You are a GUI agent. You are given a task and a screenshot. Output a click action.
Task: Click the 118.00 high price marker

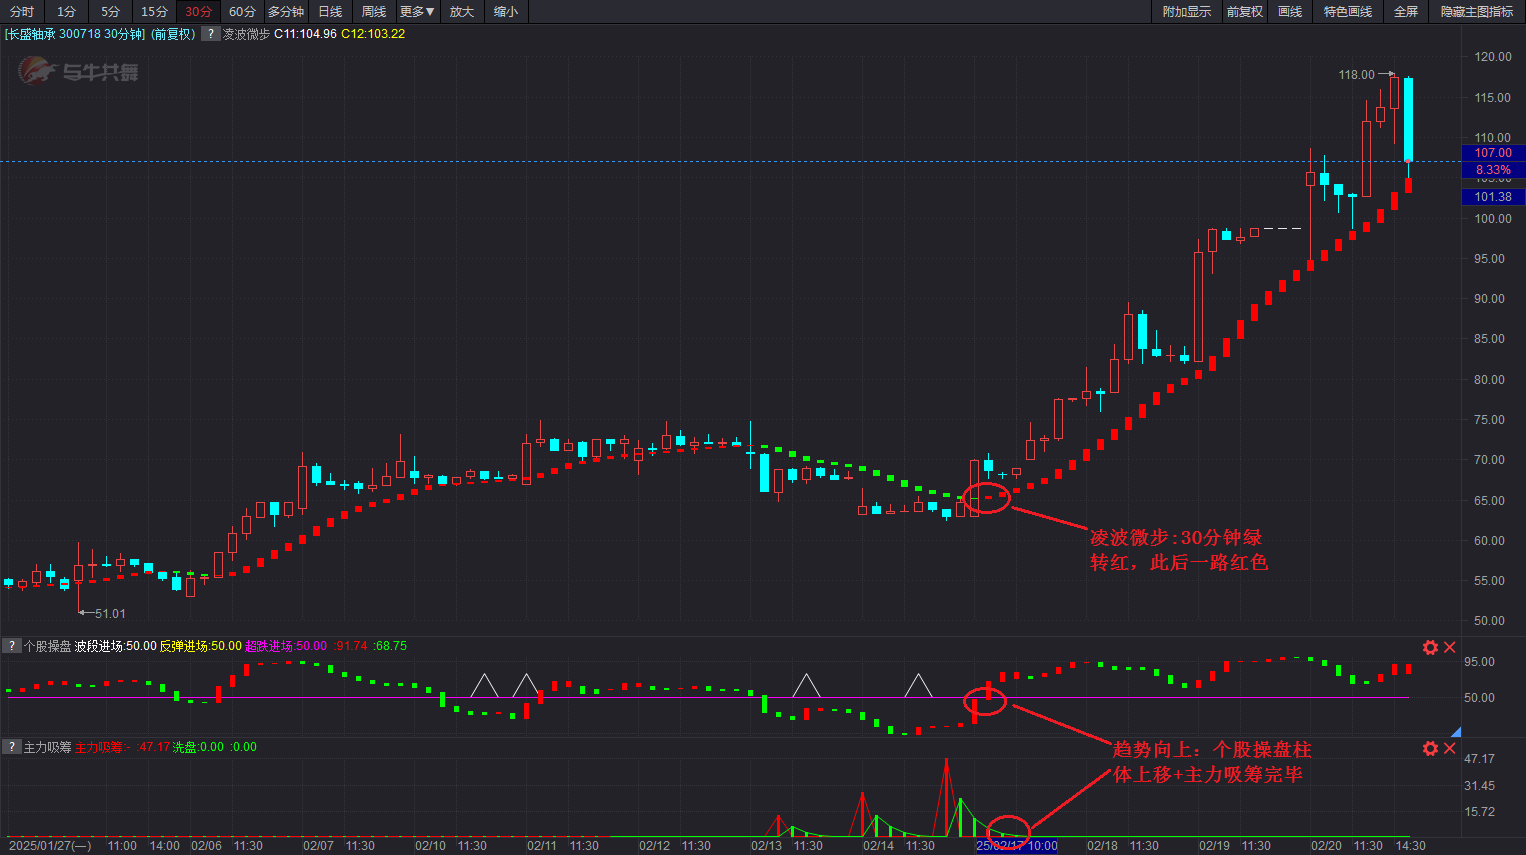point(1357,75)
